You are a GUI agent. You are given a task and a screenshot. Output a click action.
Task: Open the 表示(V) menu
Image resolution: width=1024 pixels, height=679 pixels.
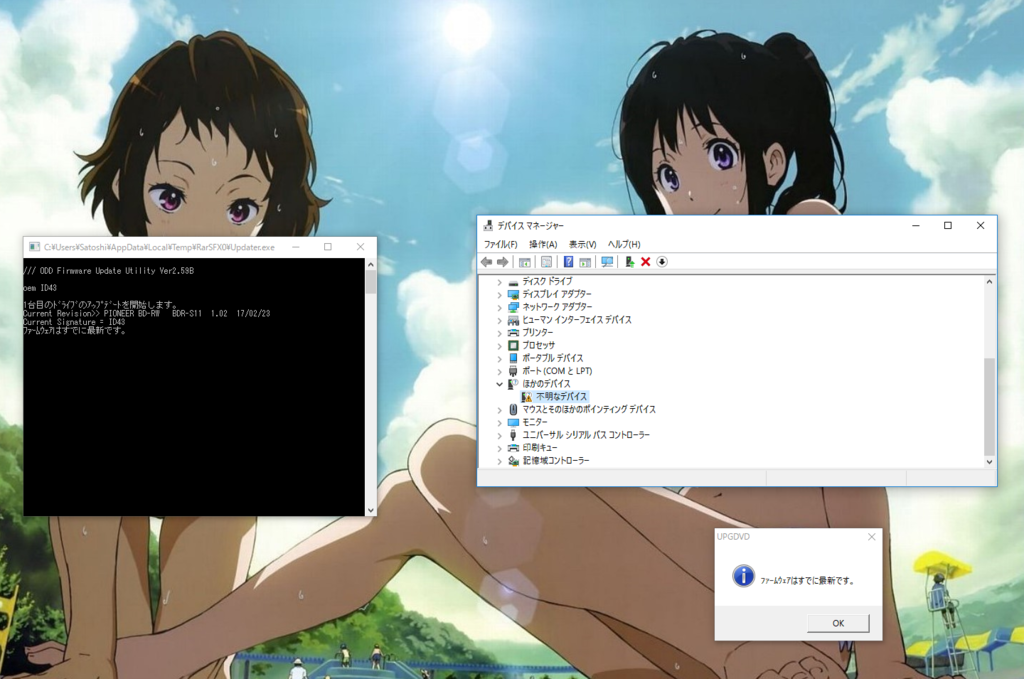point(583,244)
